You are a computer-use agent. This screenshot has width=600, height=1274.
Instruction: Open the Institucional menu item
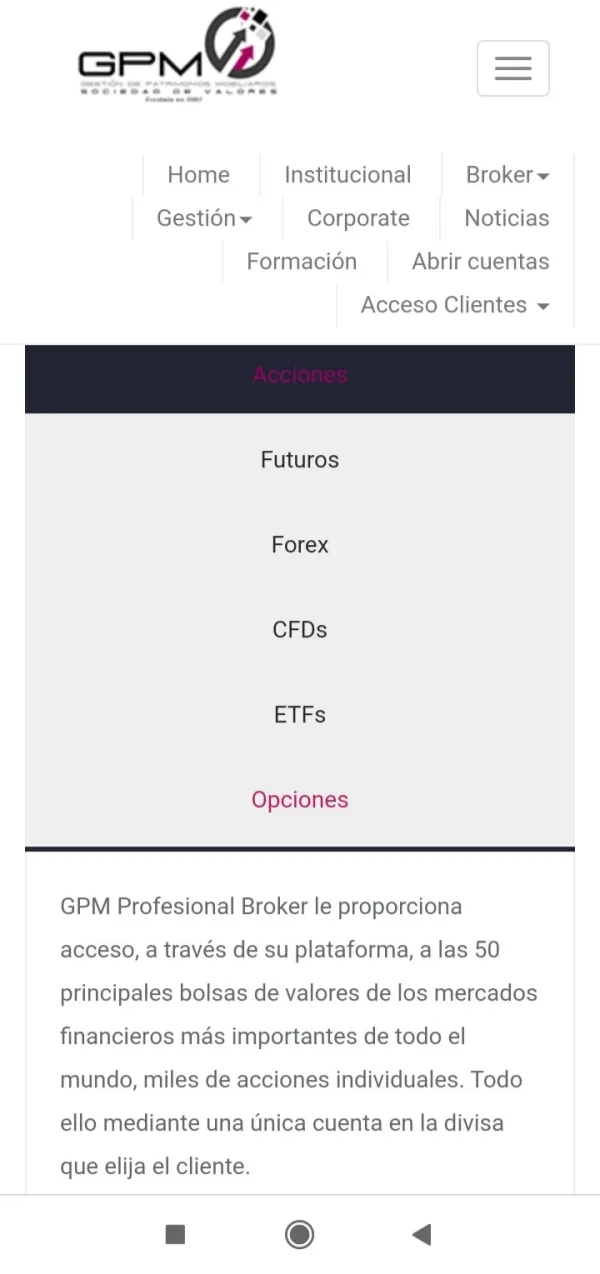pyautogui.click(x=347, y=175)
